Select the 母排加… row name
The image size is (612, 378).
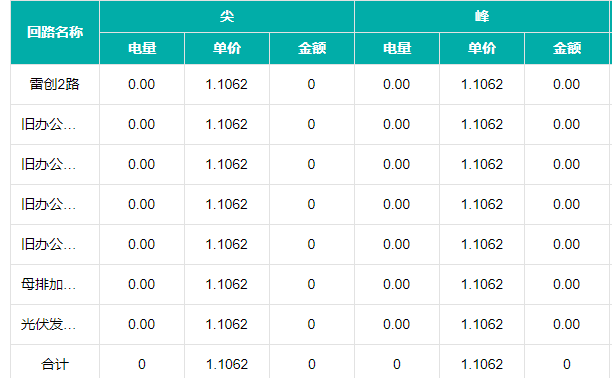48,284
